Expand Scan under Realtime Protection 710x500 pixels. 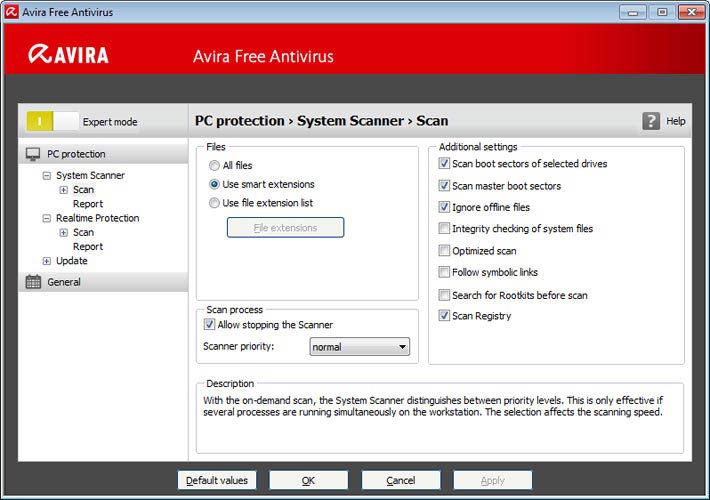pyautogui.click(x=63, y=233)
